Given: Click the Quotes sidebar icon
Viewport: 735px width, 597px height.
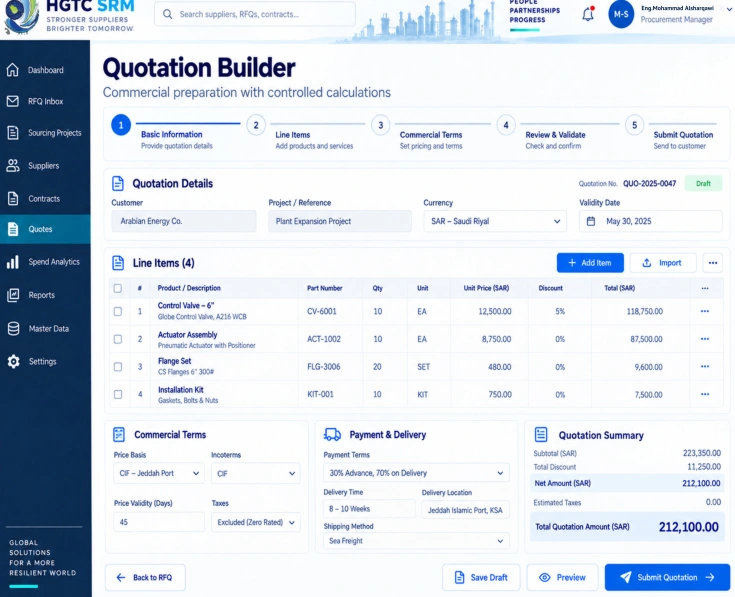Looking at the screenshot, I should pos(13,229).
